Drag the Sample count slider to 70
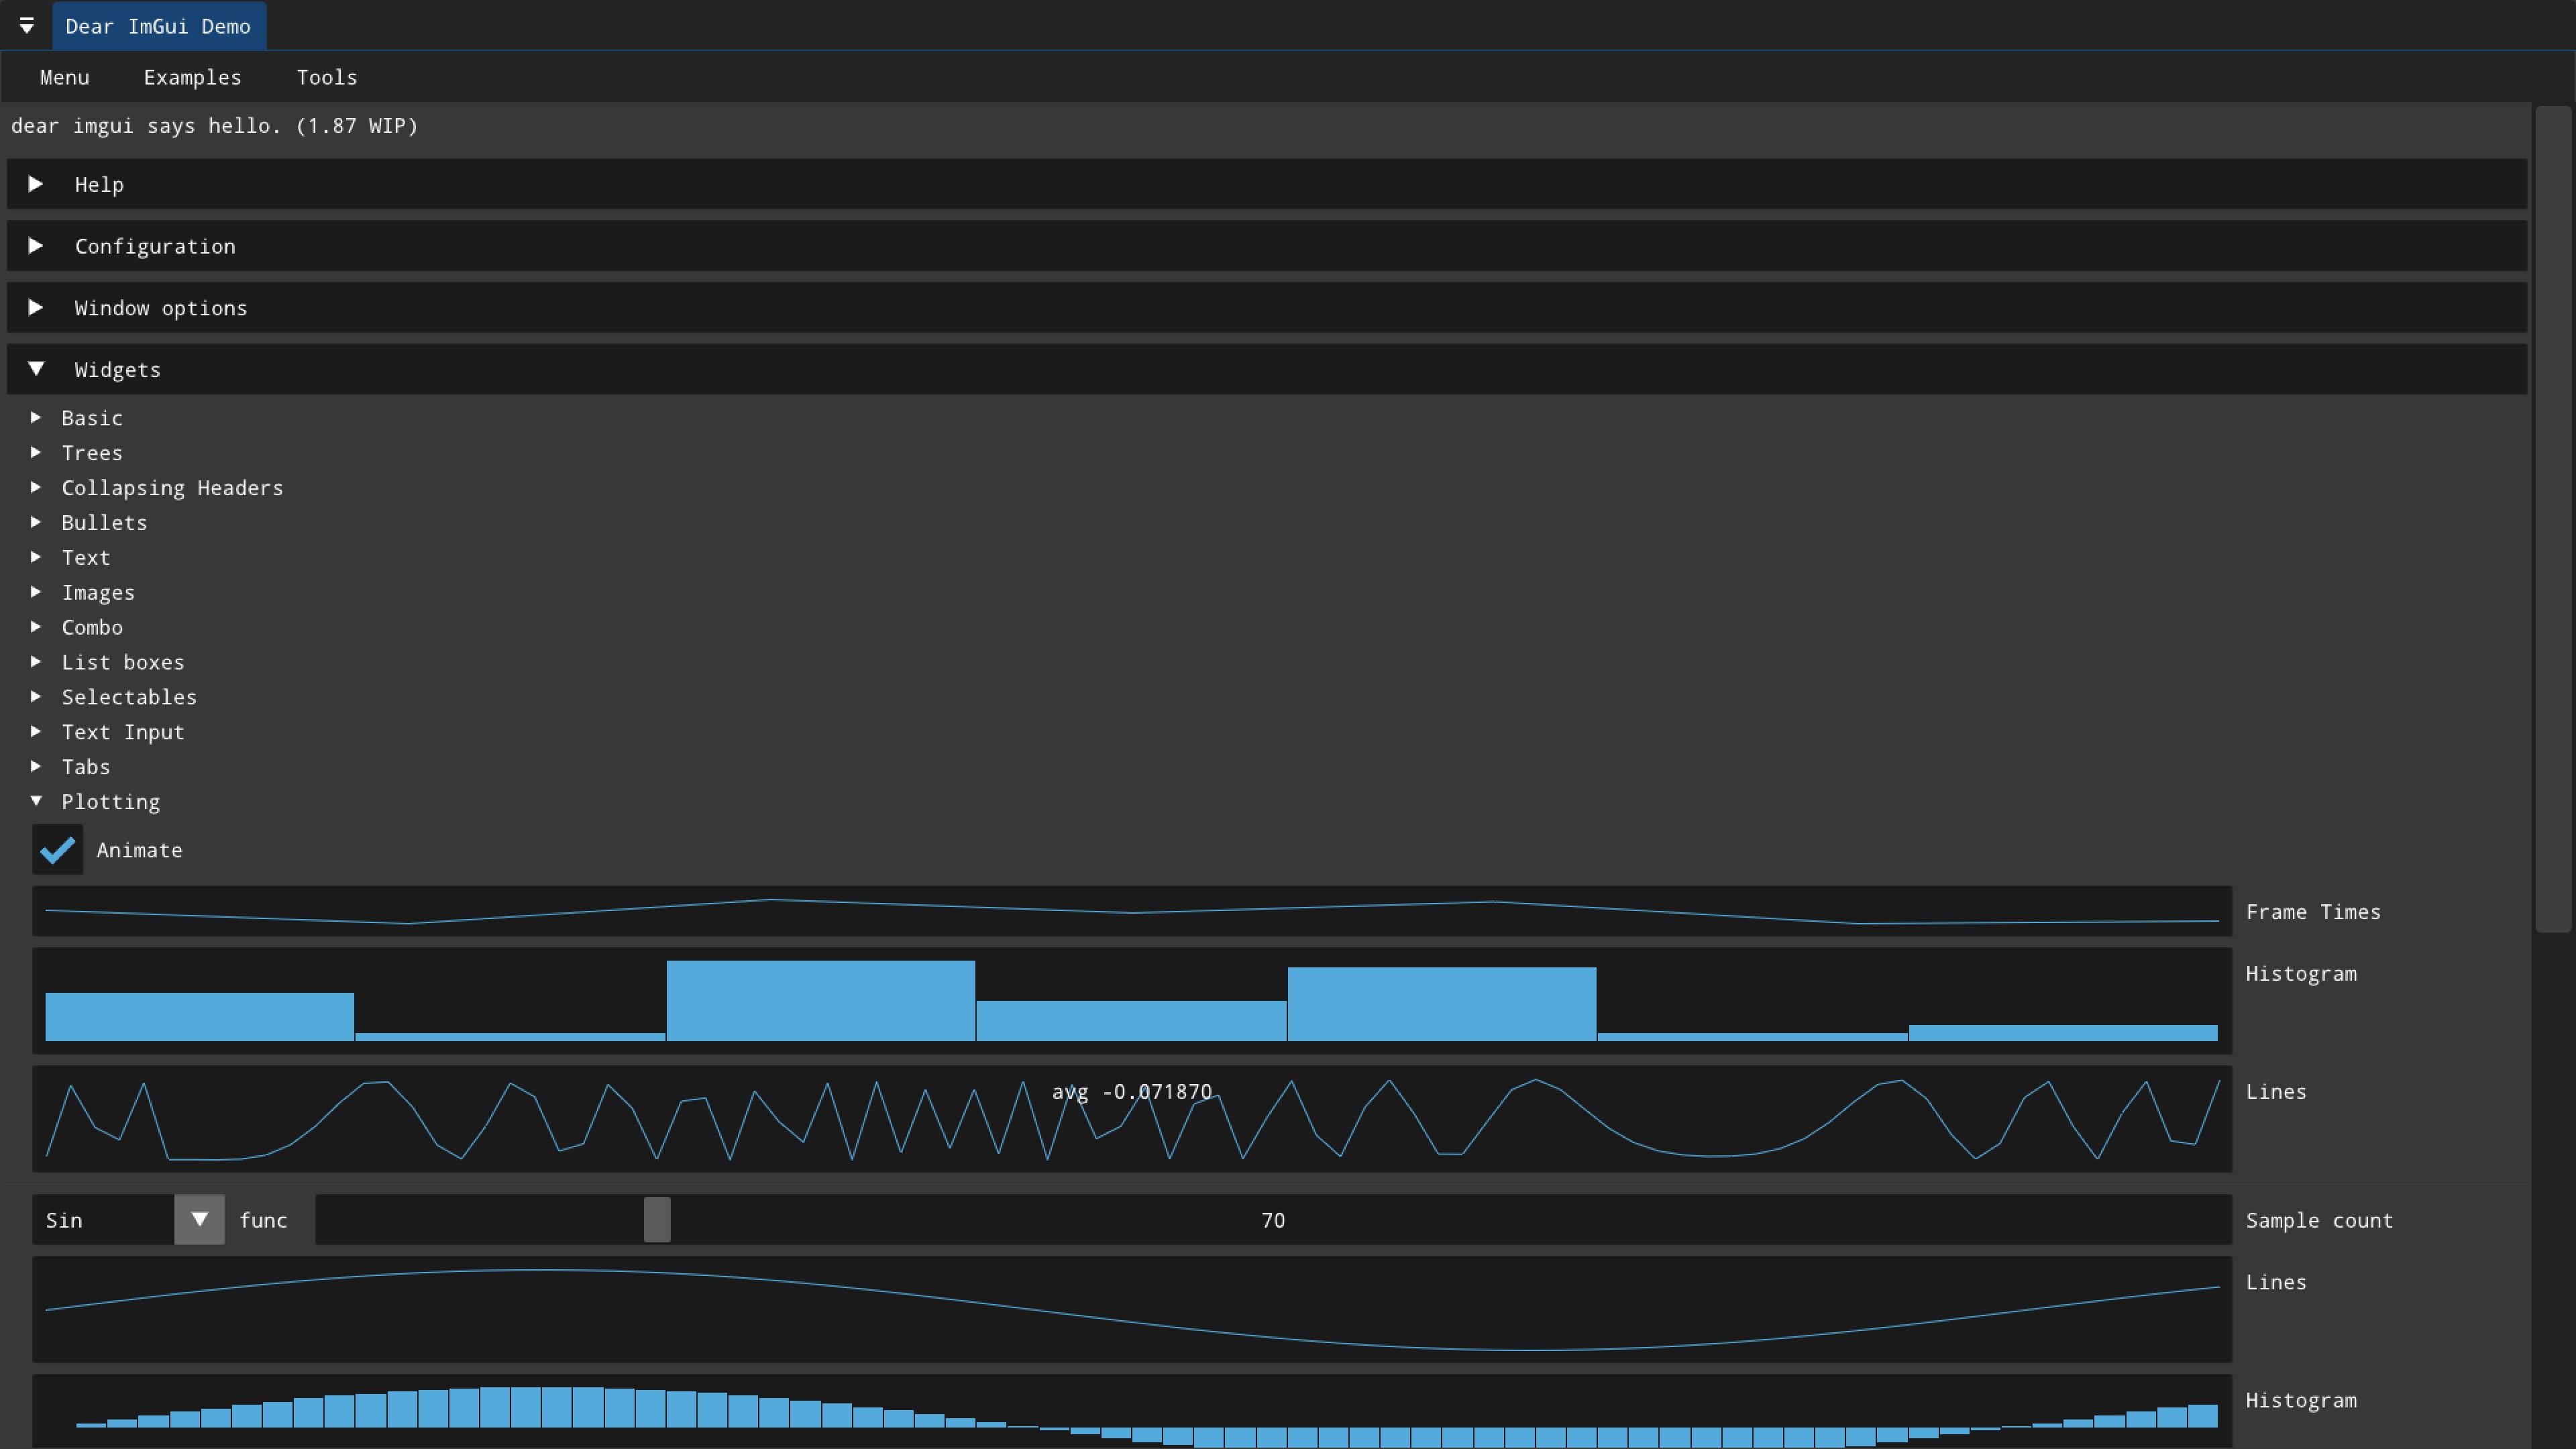The width and height of the screenshot is (2576, 1449). point(655,1219)
